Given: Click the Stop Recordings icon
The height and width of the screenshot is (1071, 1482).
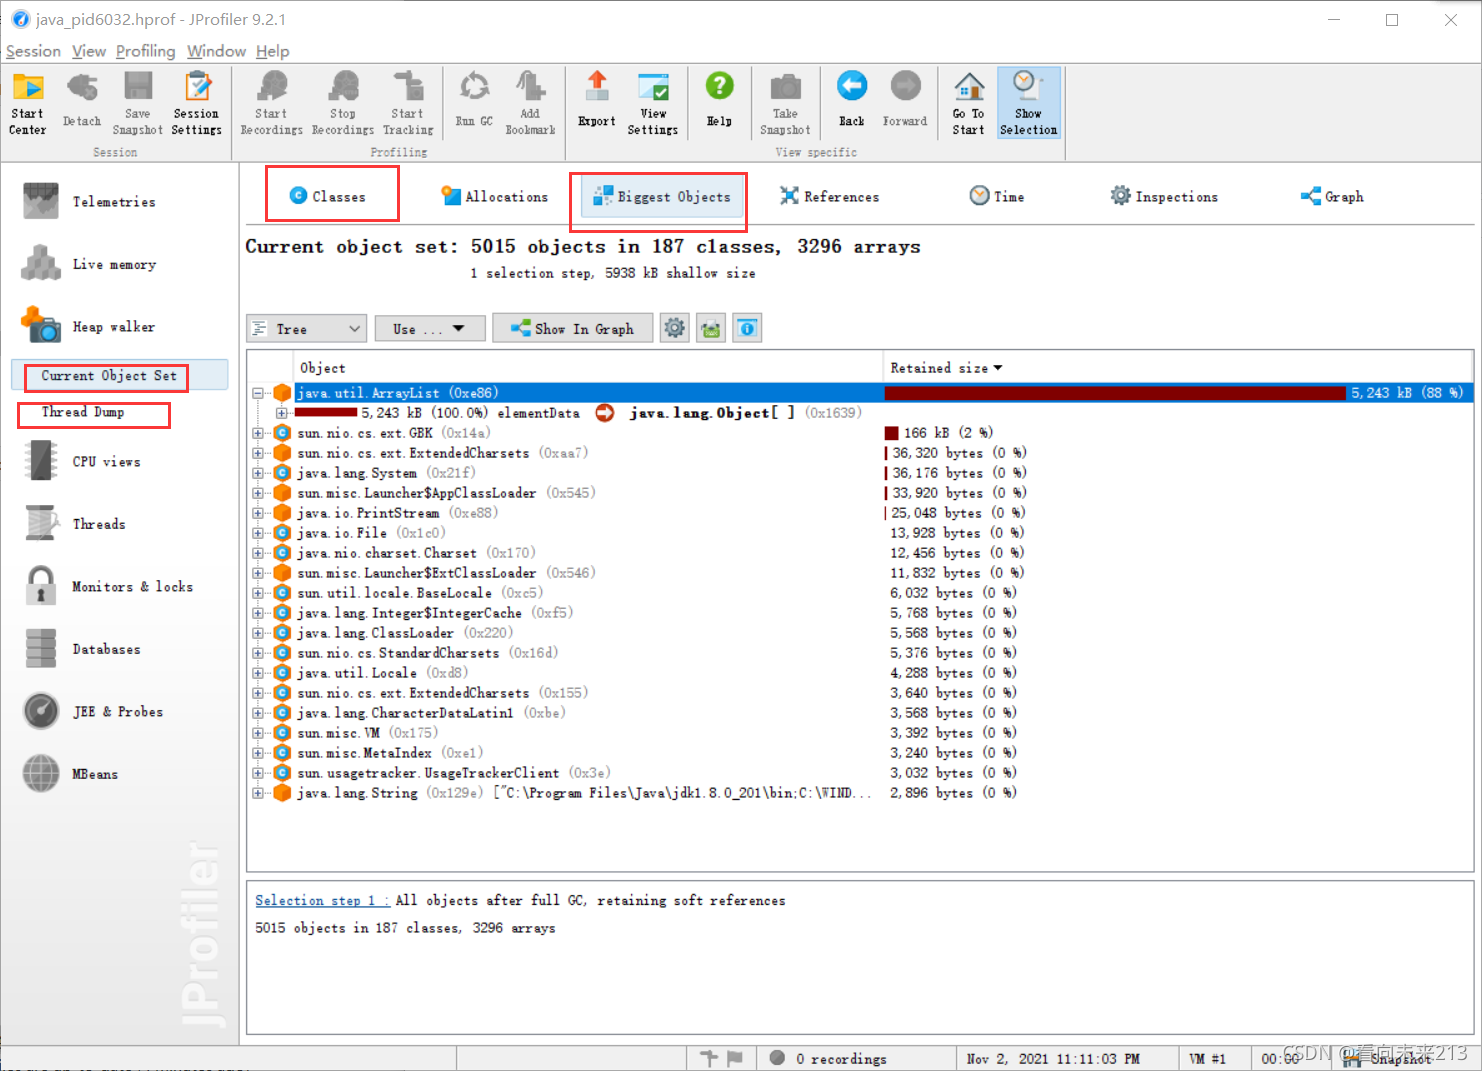Looking at the screenshot, I should coord(343,103).
